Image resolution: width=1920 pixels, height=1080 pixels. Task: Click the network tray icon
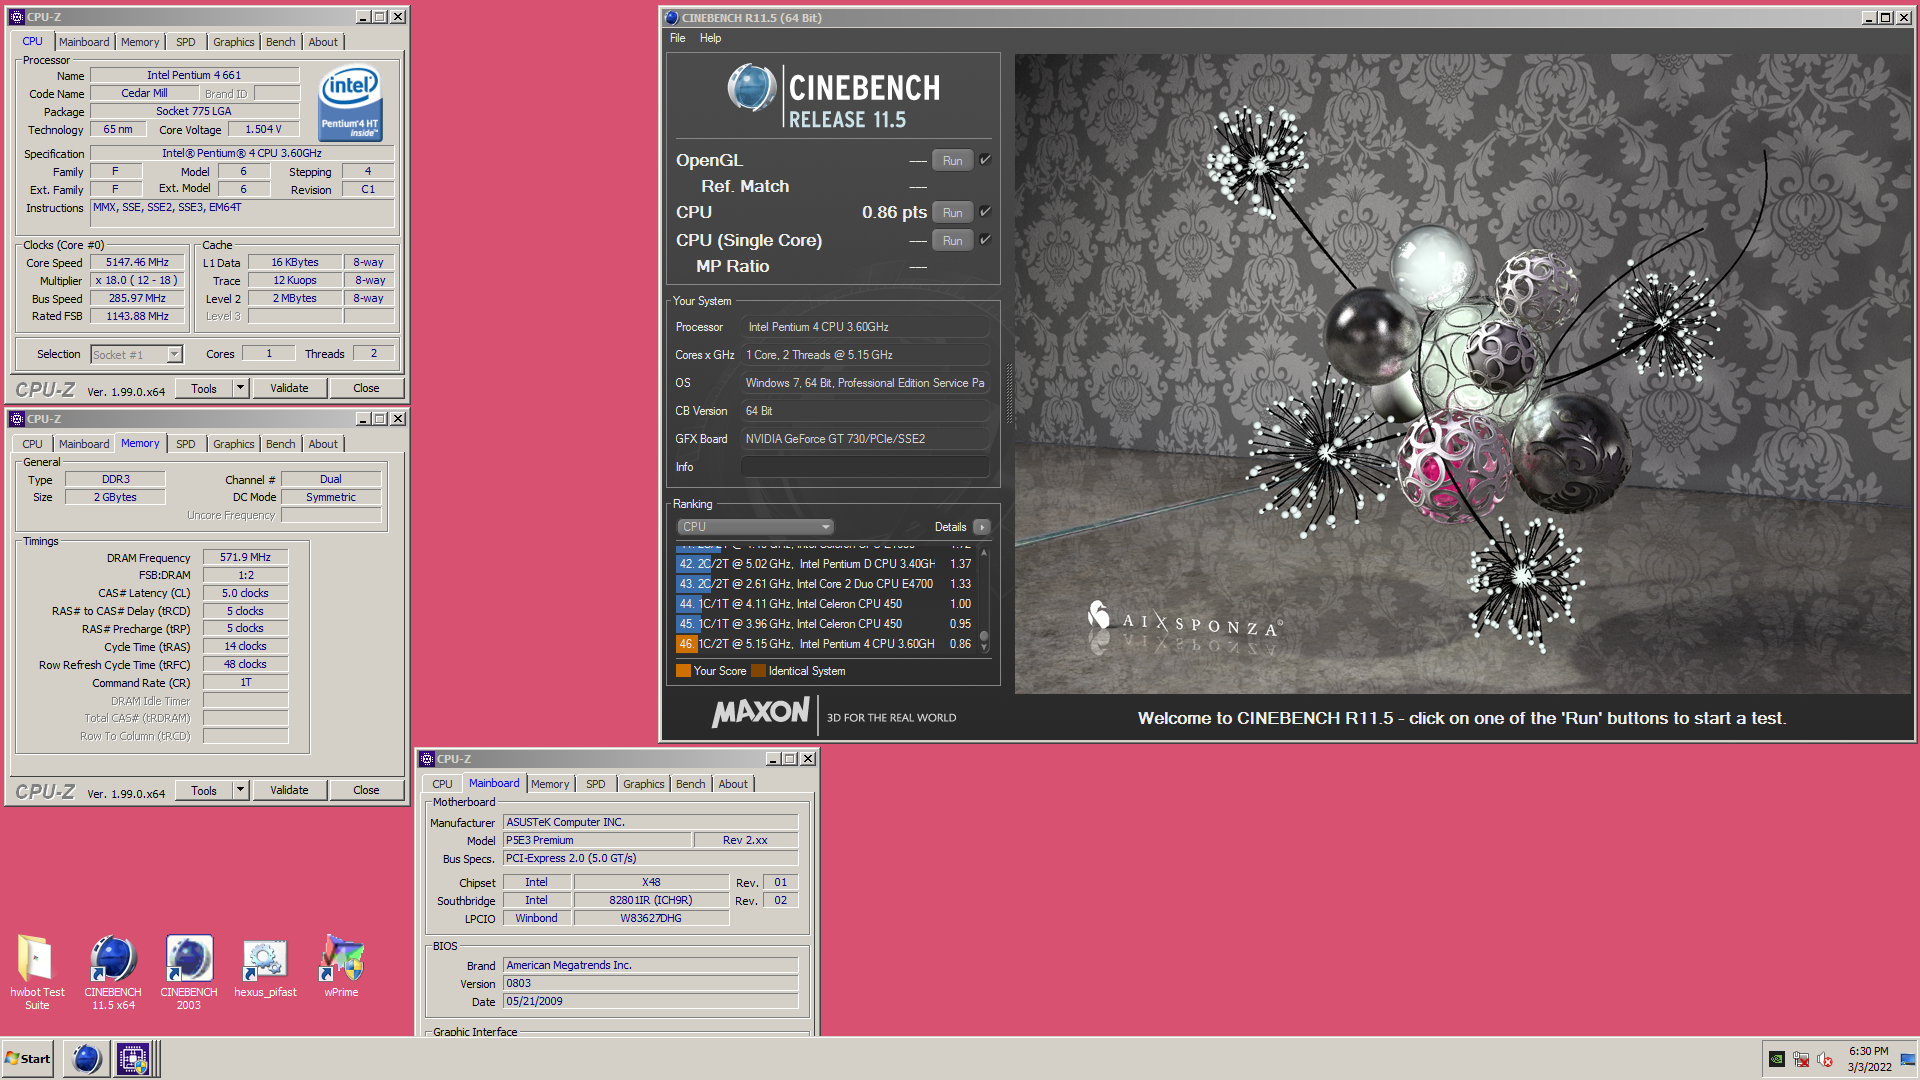(x=1801, y=1059)
